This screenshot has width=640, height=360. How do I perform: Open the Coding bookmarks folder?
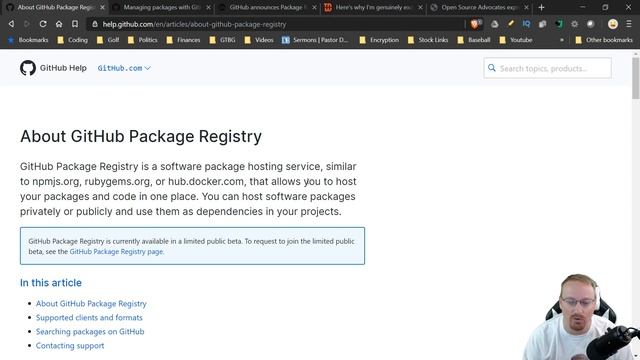73,40
